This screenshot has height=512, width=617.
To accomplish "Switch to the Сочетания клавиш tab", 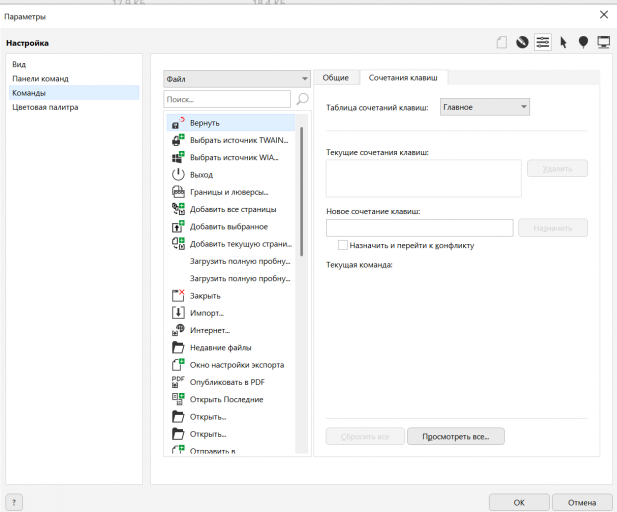I will (x=403, y=78).
